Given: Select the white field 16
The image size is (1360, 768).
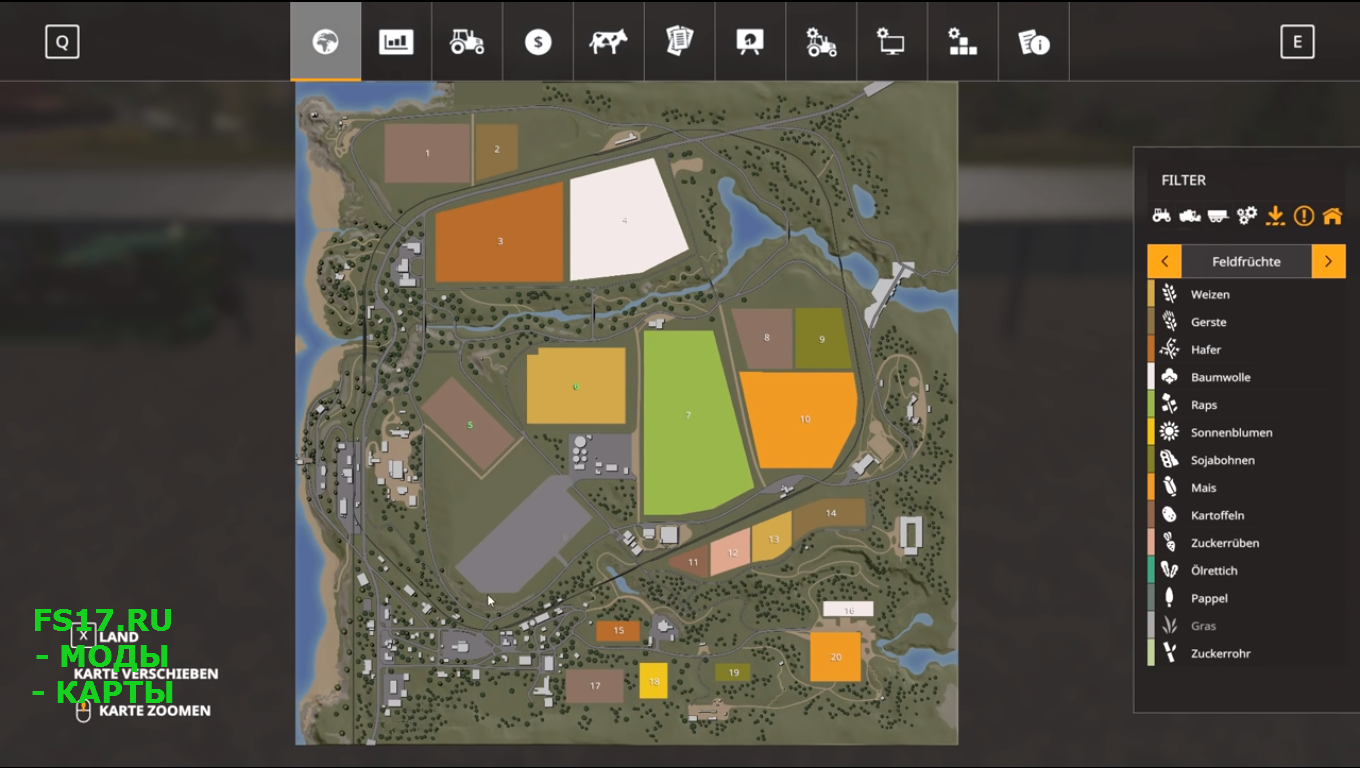Looking at the screenshot, I should [848, 609].
